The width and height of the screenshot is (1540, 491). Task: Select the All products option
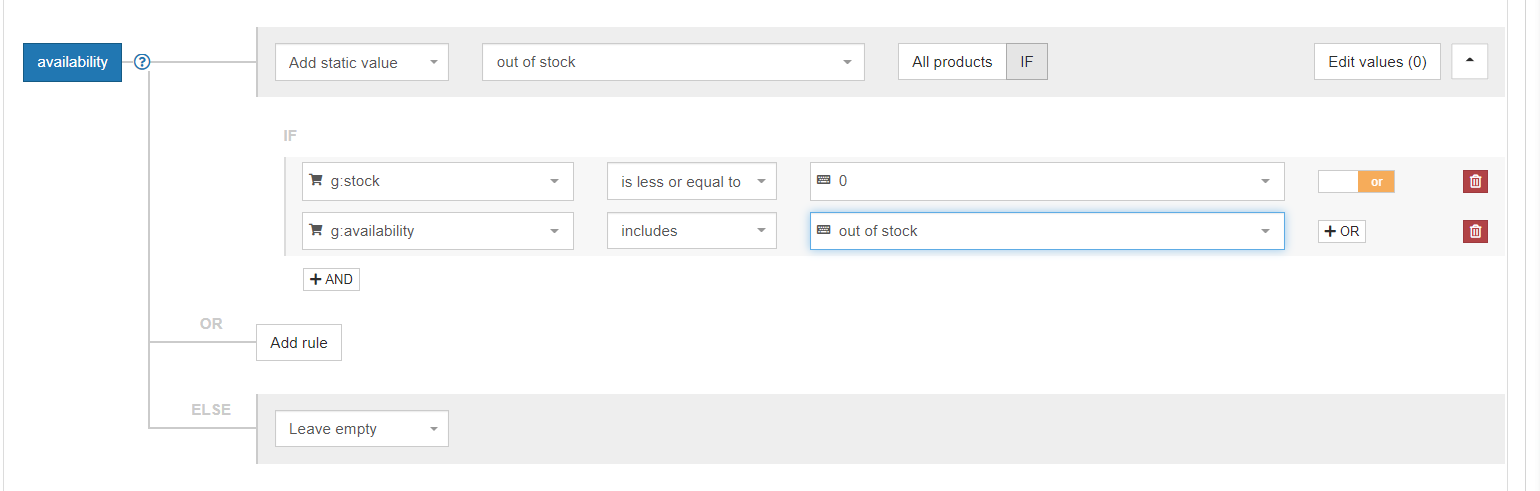pyautogui.click(x=952, y=62)
